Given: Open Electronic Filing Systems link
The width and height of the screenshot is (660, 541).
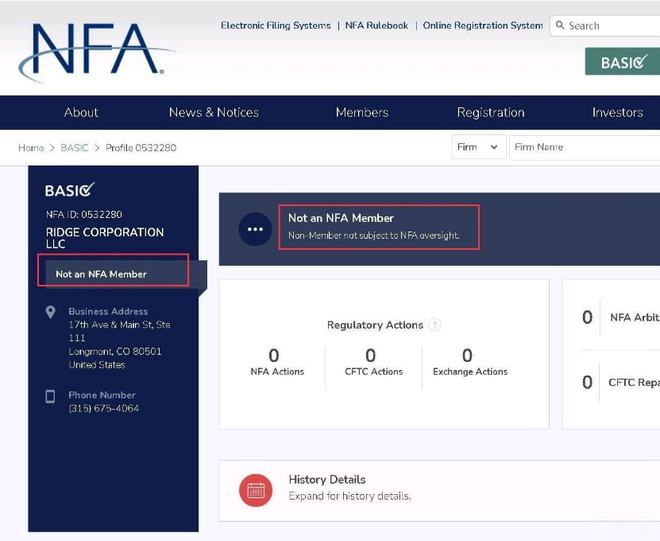Looking at the screenshot, I should click(276, 26).
